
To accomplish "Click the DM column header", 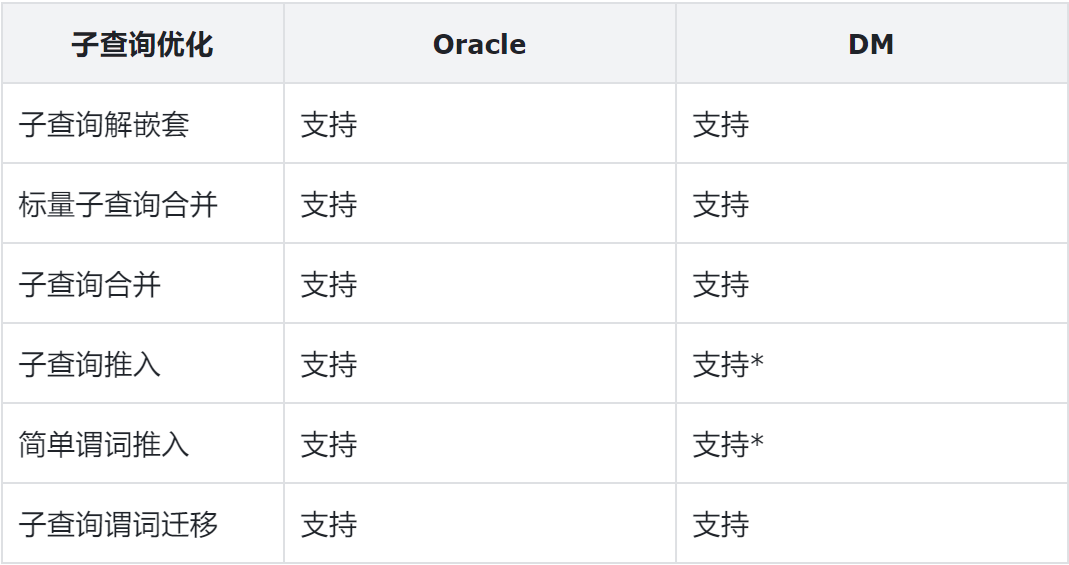I will (871, 45).
